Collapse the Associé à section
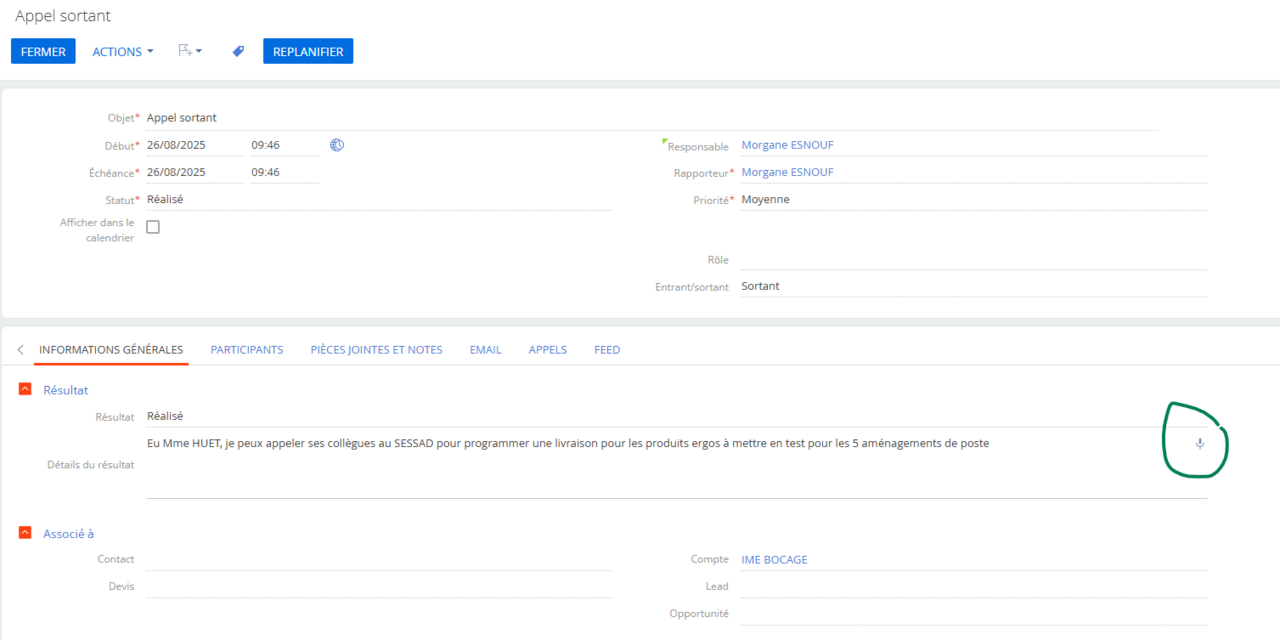1280x640 pixels. tap(25, 533)
